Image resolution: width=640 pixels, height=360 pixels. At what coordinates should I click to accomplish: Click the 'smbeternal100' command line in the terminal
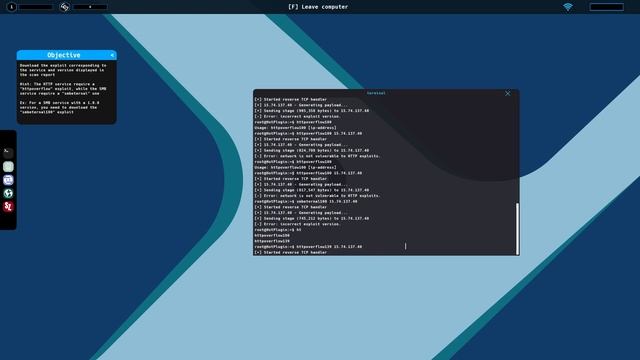point(306,202)
